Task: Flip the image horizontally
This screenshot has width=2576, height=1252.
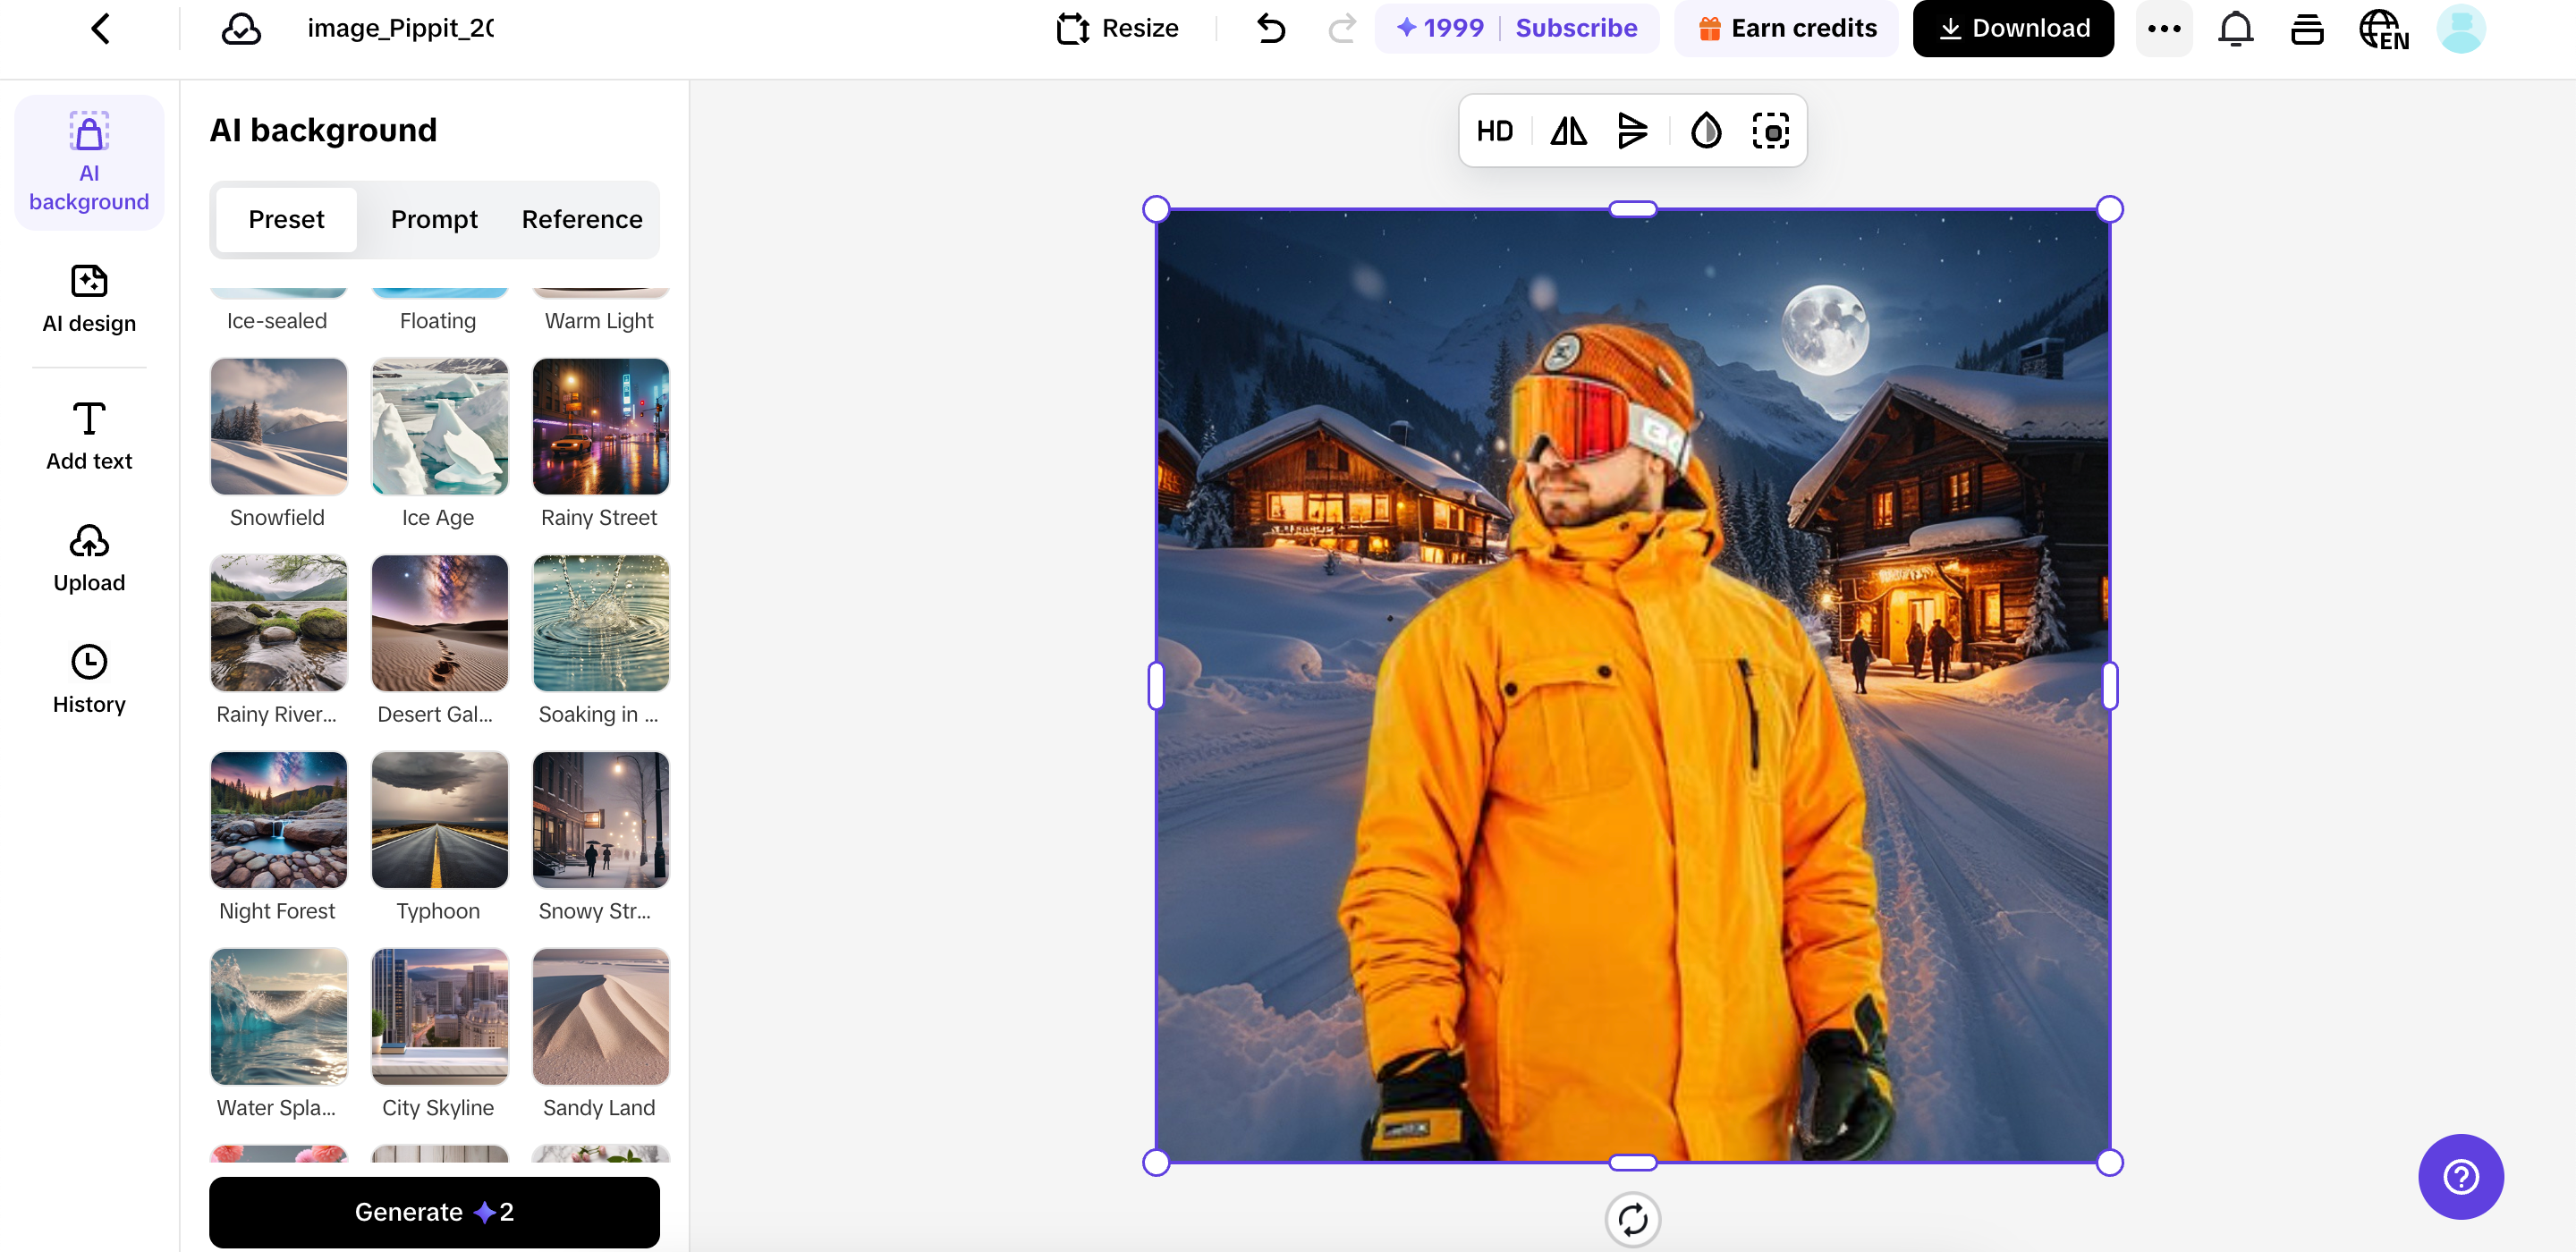Action: pyautogui.click(x=1567, y=130)
